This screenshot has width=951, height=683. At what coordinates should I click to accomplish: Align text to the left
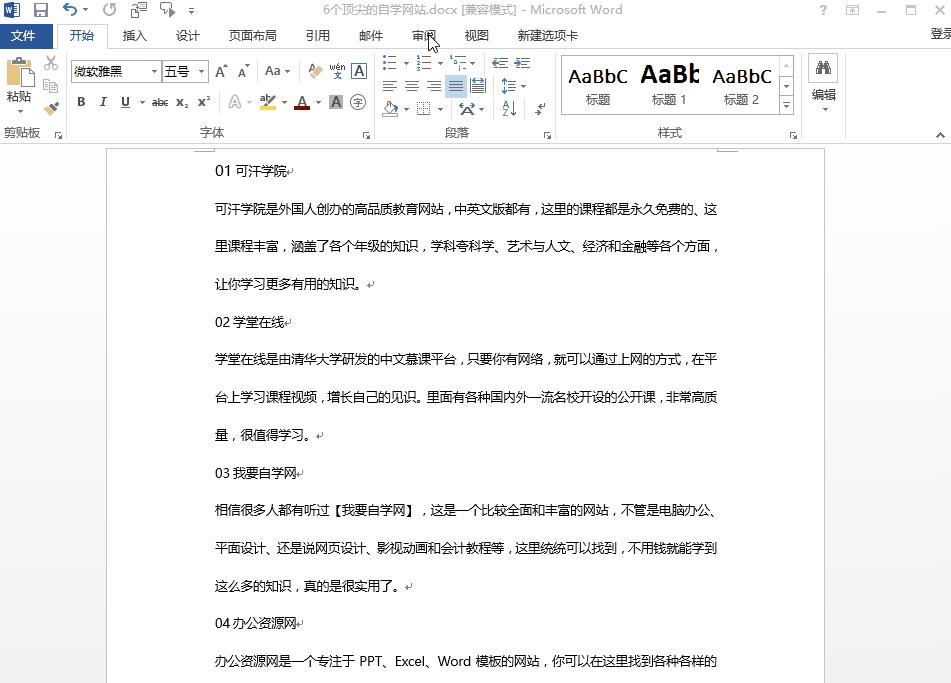(x=389, y=86)
